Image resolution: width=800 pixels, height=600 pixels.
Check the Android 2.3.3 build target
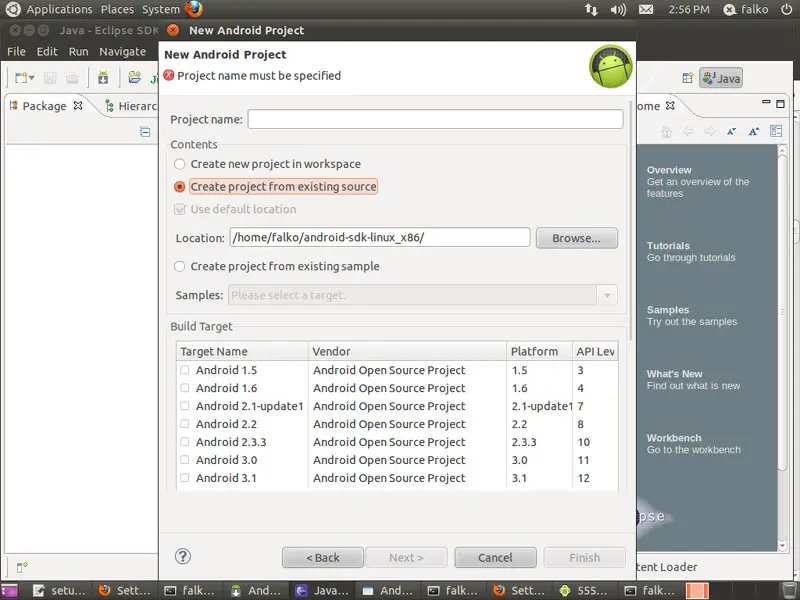click(185, 441)
